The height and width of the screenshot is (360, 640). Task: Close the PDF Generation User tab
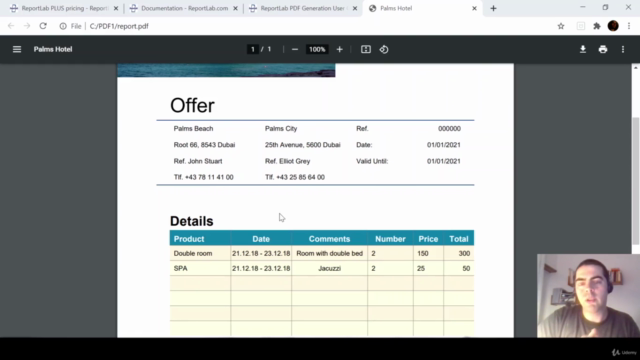click(355, 8)
